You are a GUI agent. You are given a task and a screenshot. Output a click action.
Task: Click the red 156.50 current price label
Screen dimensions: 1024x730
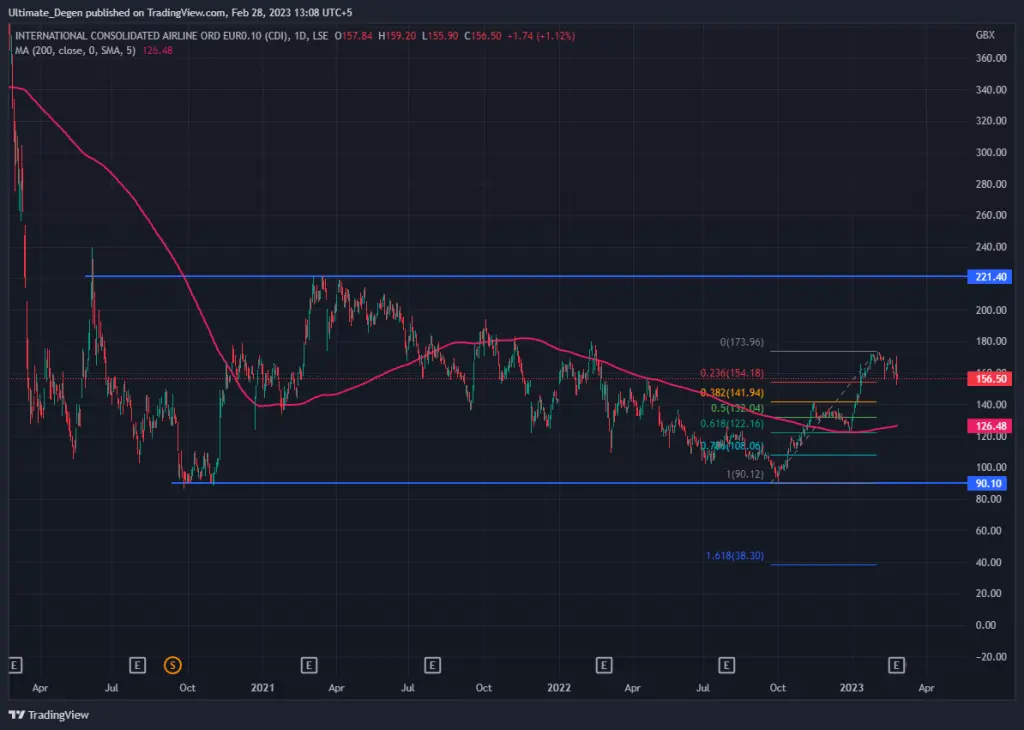pos(990,379)
